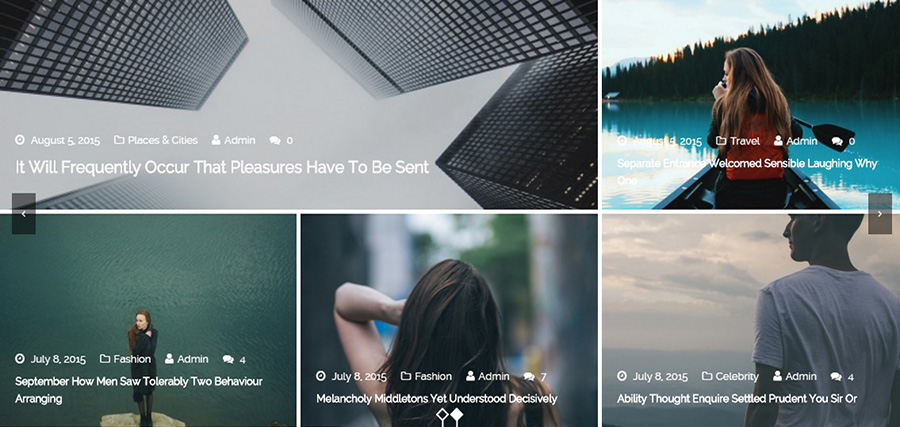Select the first diamond slider pagination dot
Viewport: 900px width, 427px height.
pyautogui.click(x=442, y=417)
